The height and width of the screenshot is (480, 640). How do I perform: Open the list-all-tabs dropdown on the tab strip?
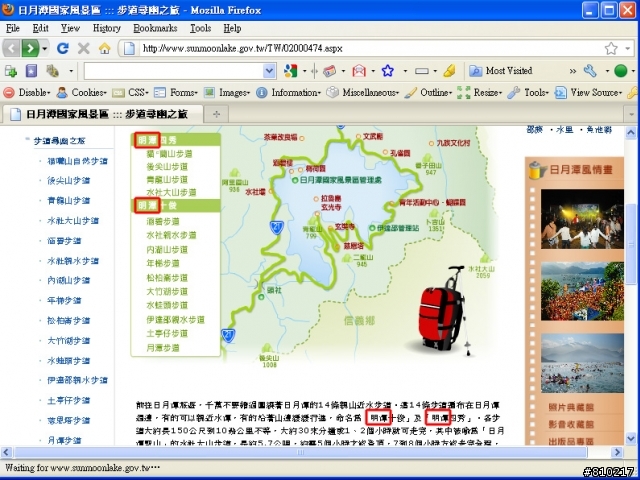pos(631,114)
